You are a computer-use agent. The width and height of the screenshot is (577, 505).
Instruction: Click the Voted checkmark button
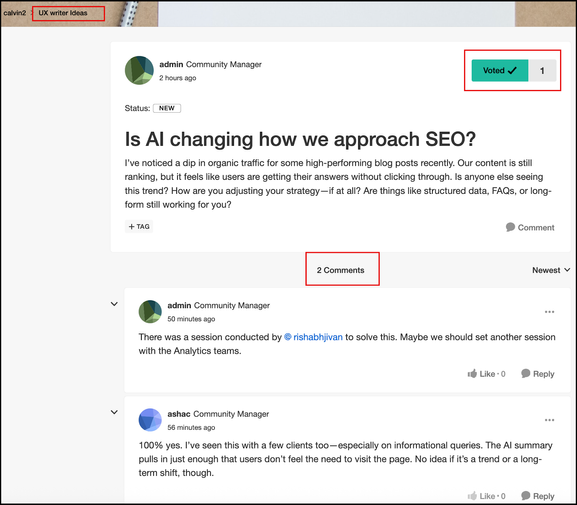click(x=500, y=70)
